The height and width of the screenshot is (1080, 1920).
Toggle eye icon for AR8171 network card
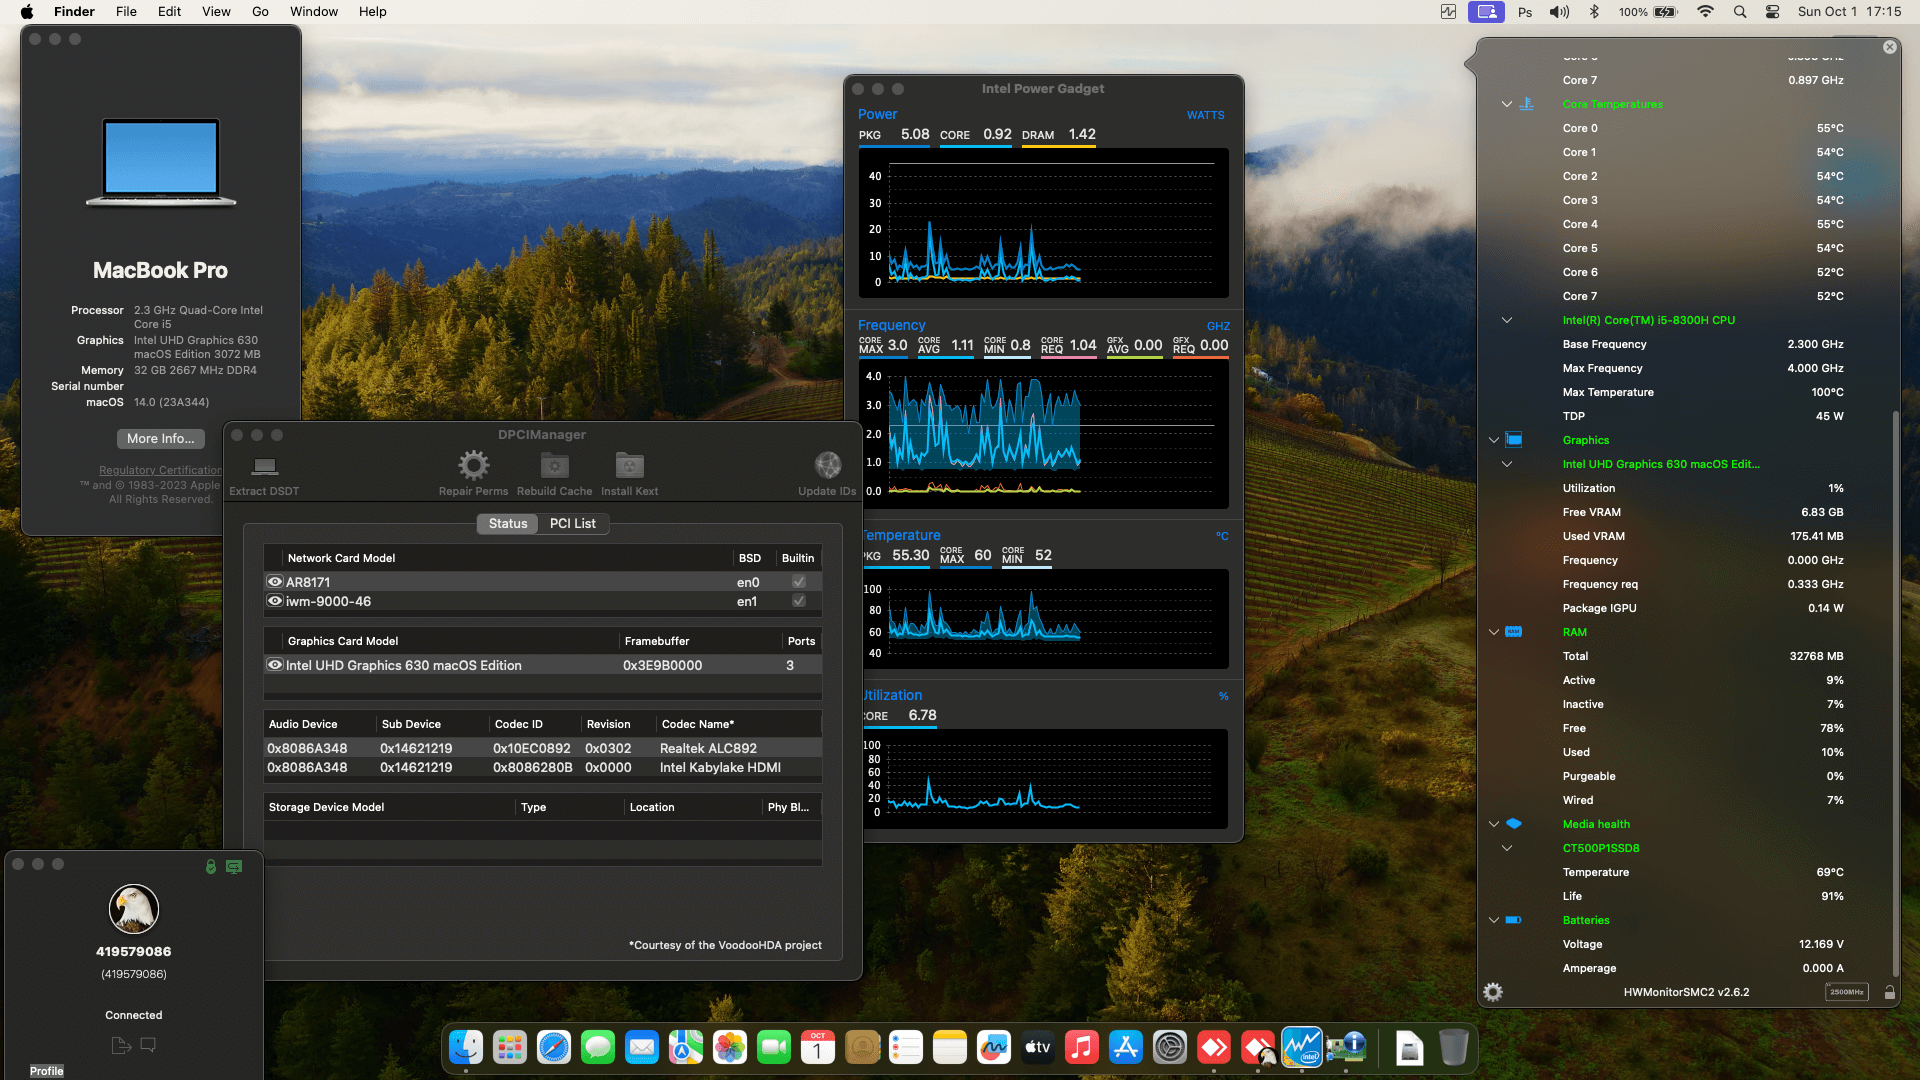pos(275,582)
